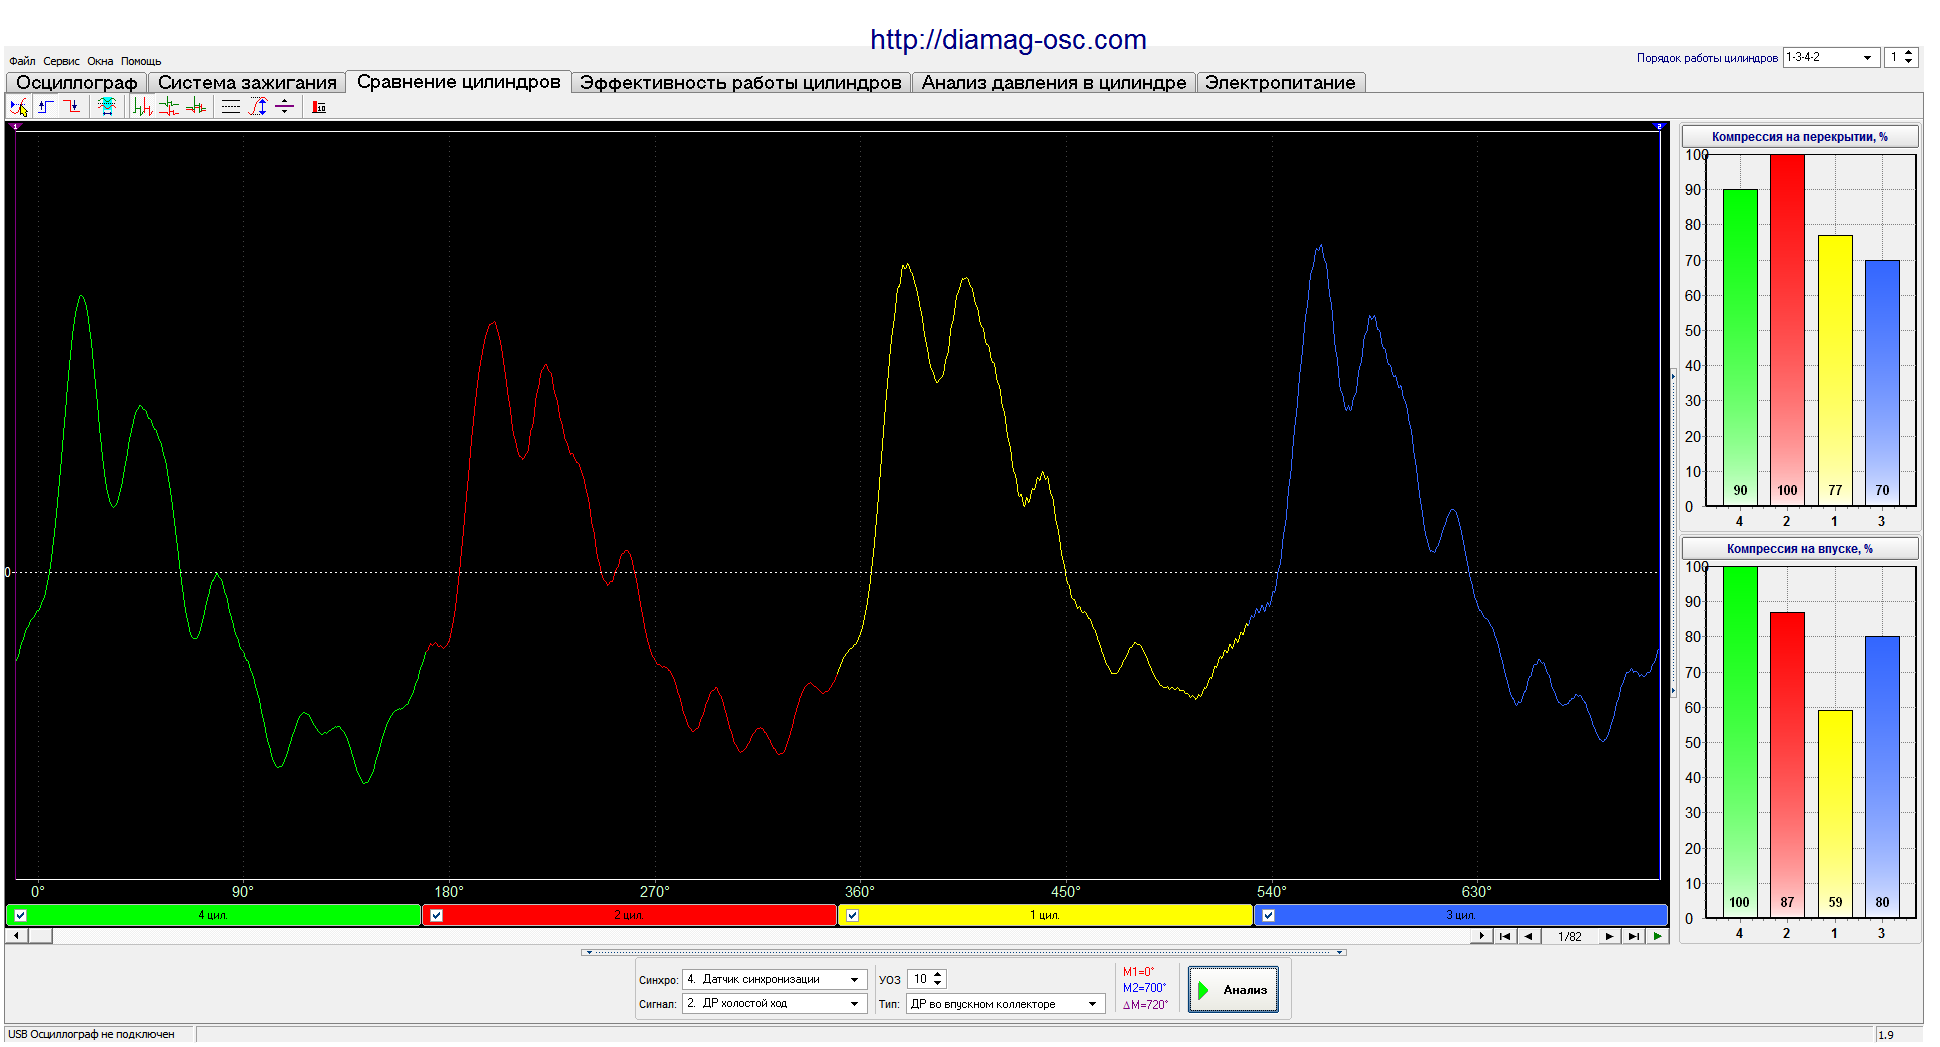This screenshot has height=1047, width=1940.
Task: Start frame playback with green arrow
Action: pos(1658,936)
